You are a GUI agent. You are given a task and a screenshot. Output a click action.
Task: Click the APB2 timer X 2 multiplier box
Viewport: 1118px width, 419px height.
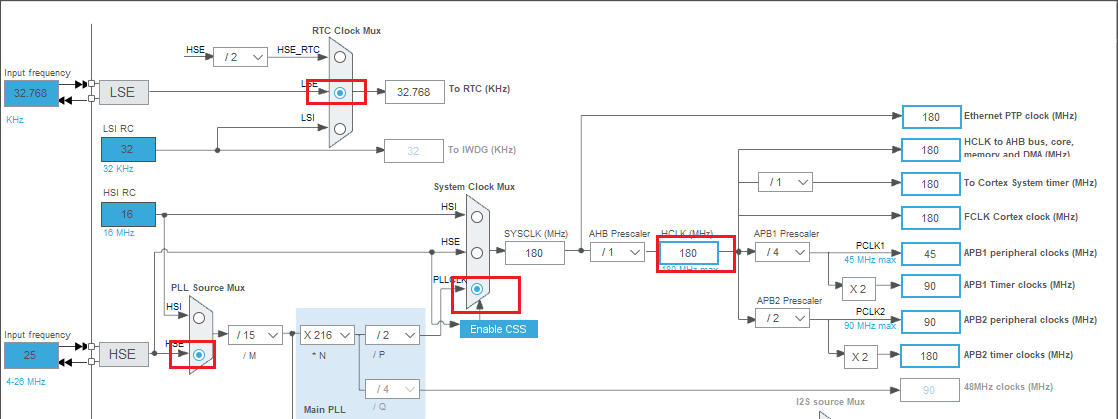pyautogui.click(x=861, y=357)
